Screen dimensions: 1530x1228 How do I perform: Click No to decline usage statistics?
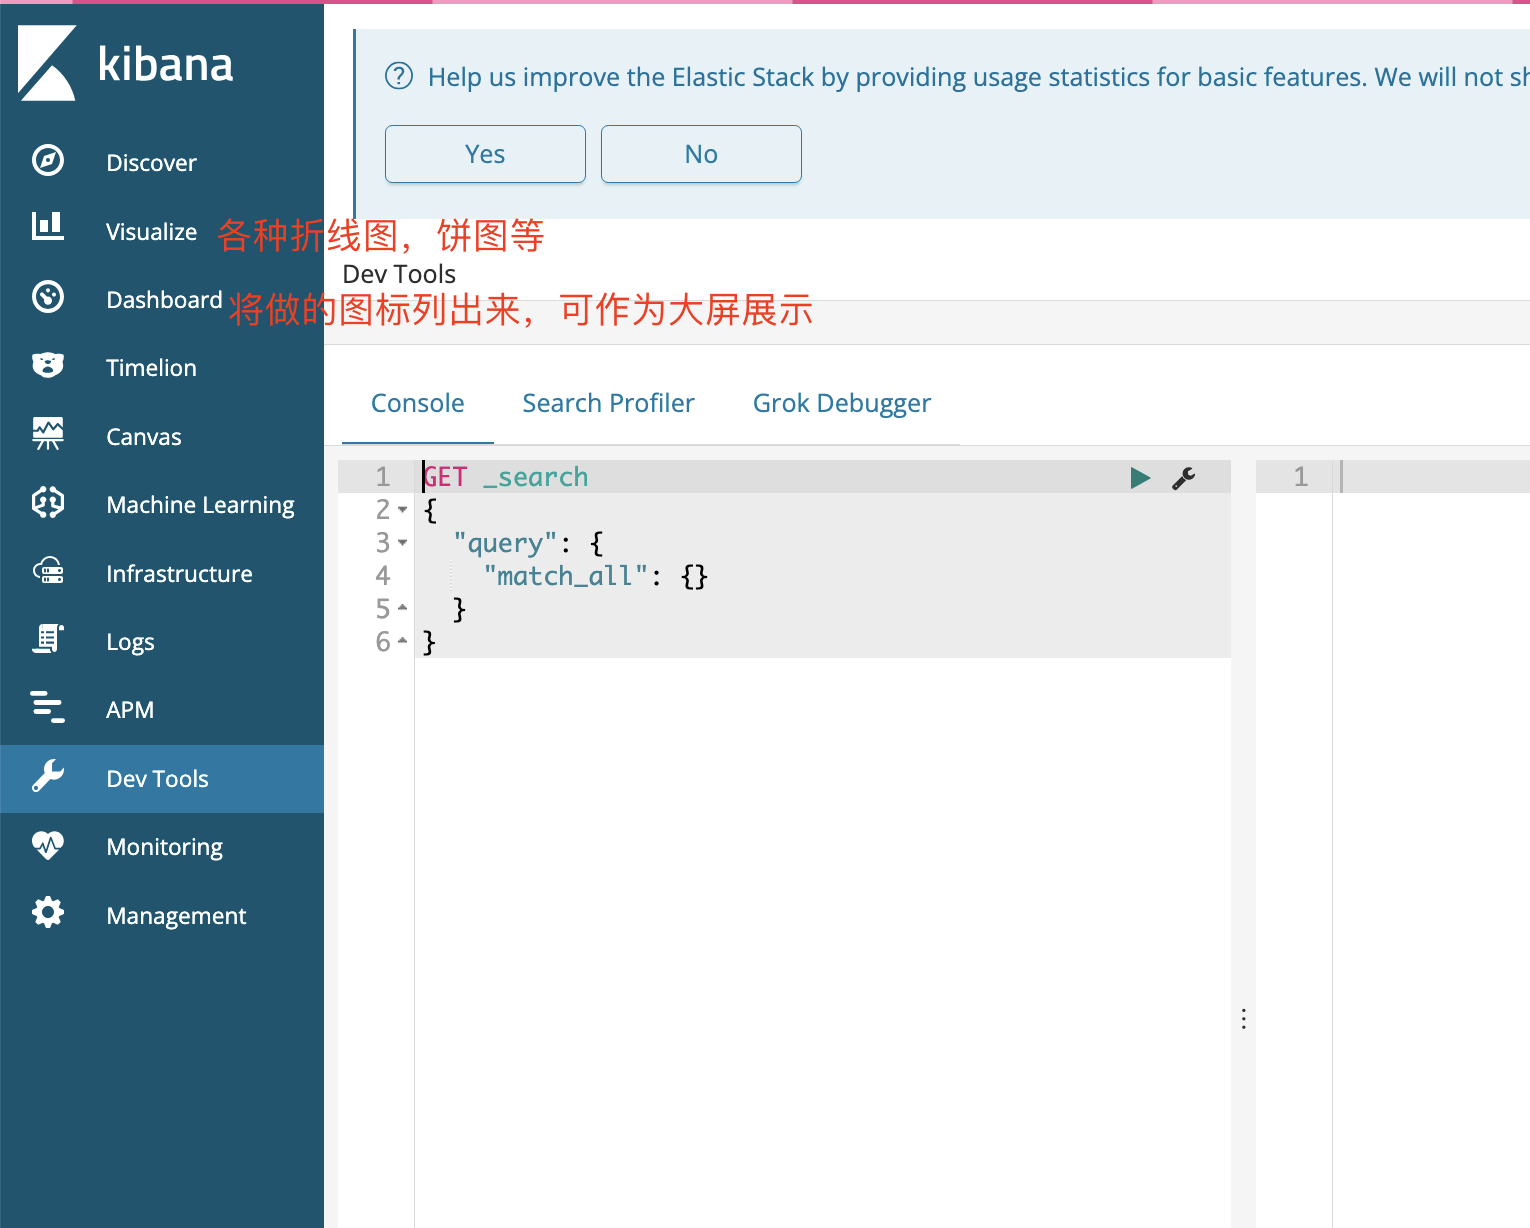tap(701, 154)
